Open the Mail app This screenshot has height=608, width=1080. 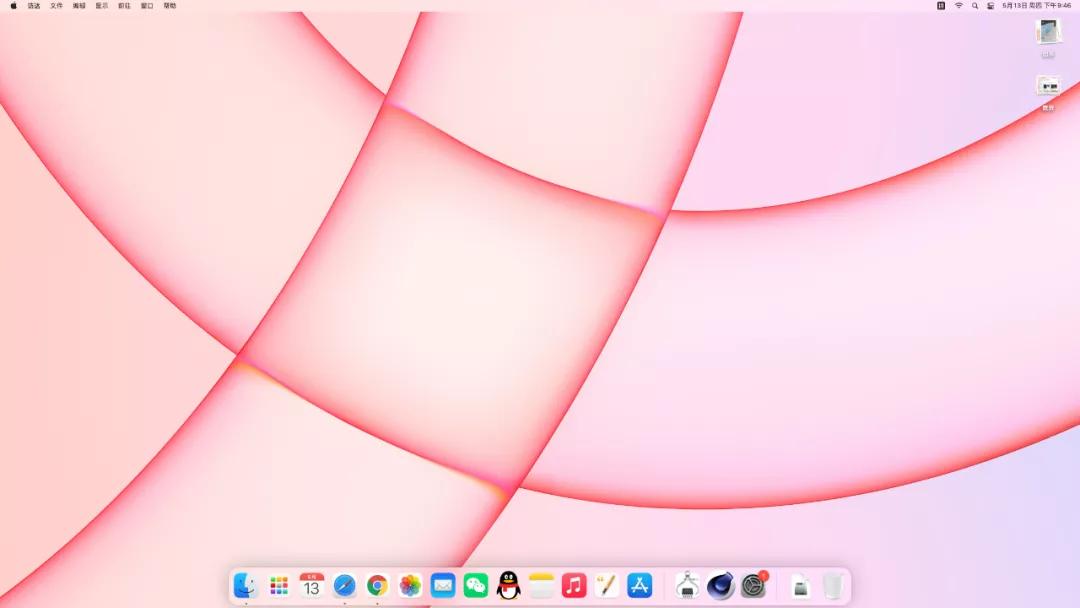tap(443, 586)
